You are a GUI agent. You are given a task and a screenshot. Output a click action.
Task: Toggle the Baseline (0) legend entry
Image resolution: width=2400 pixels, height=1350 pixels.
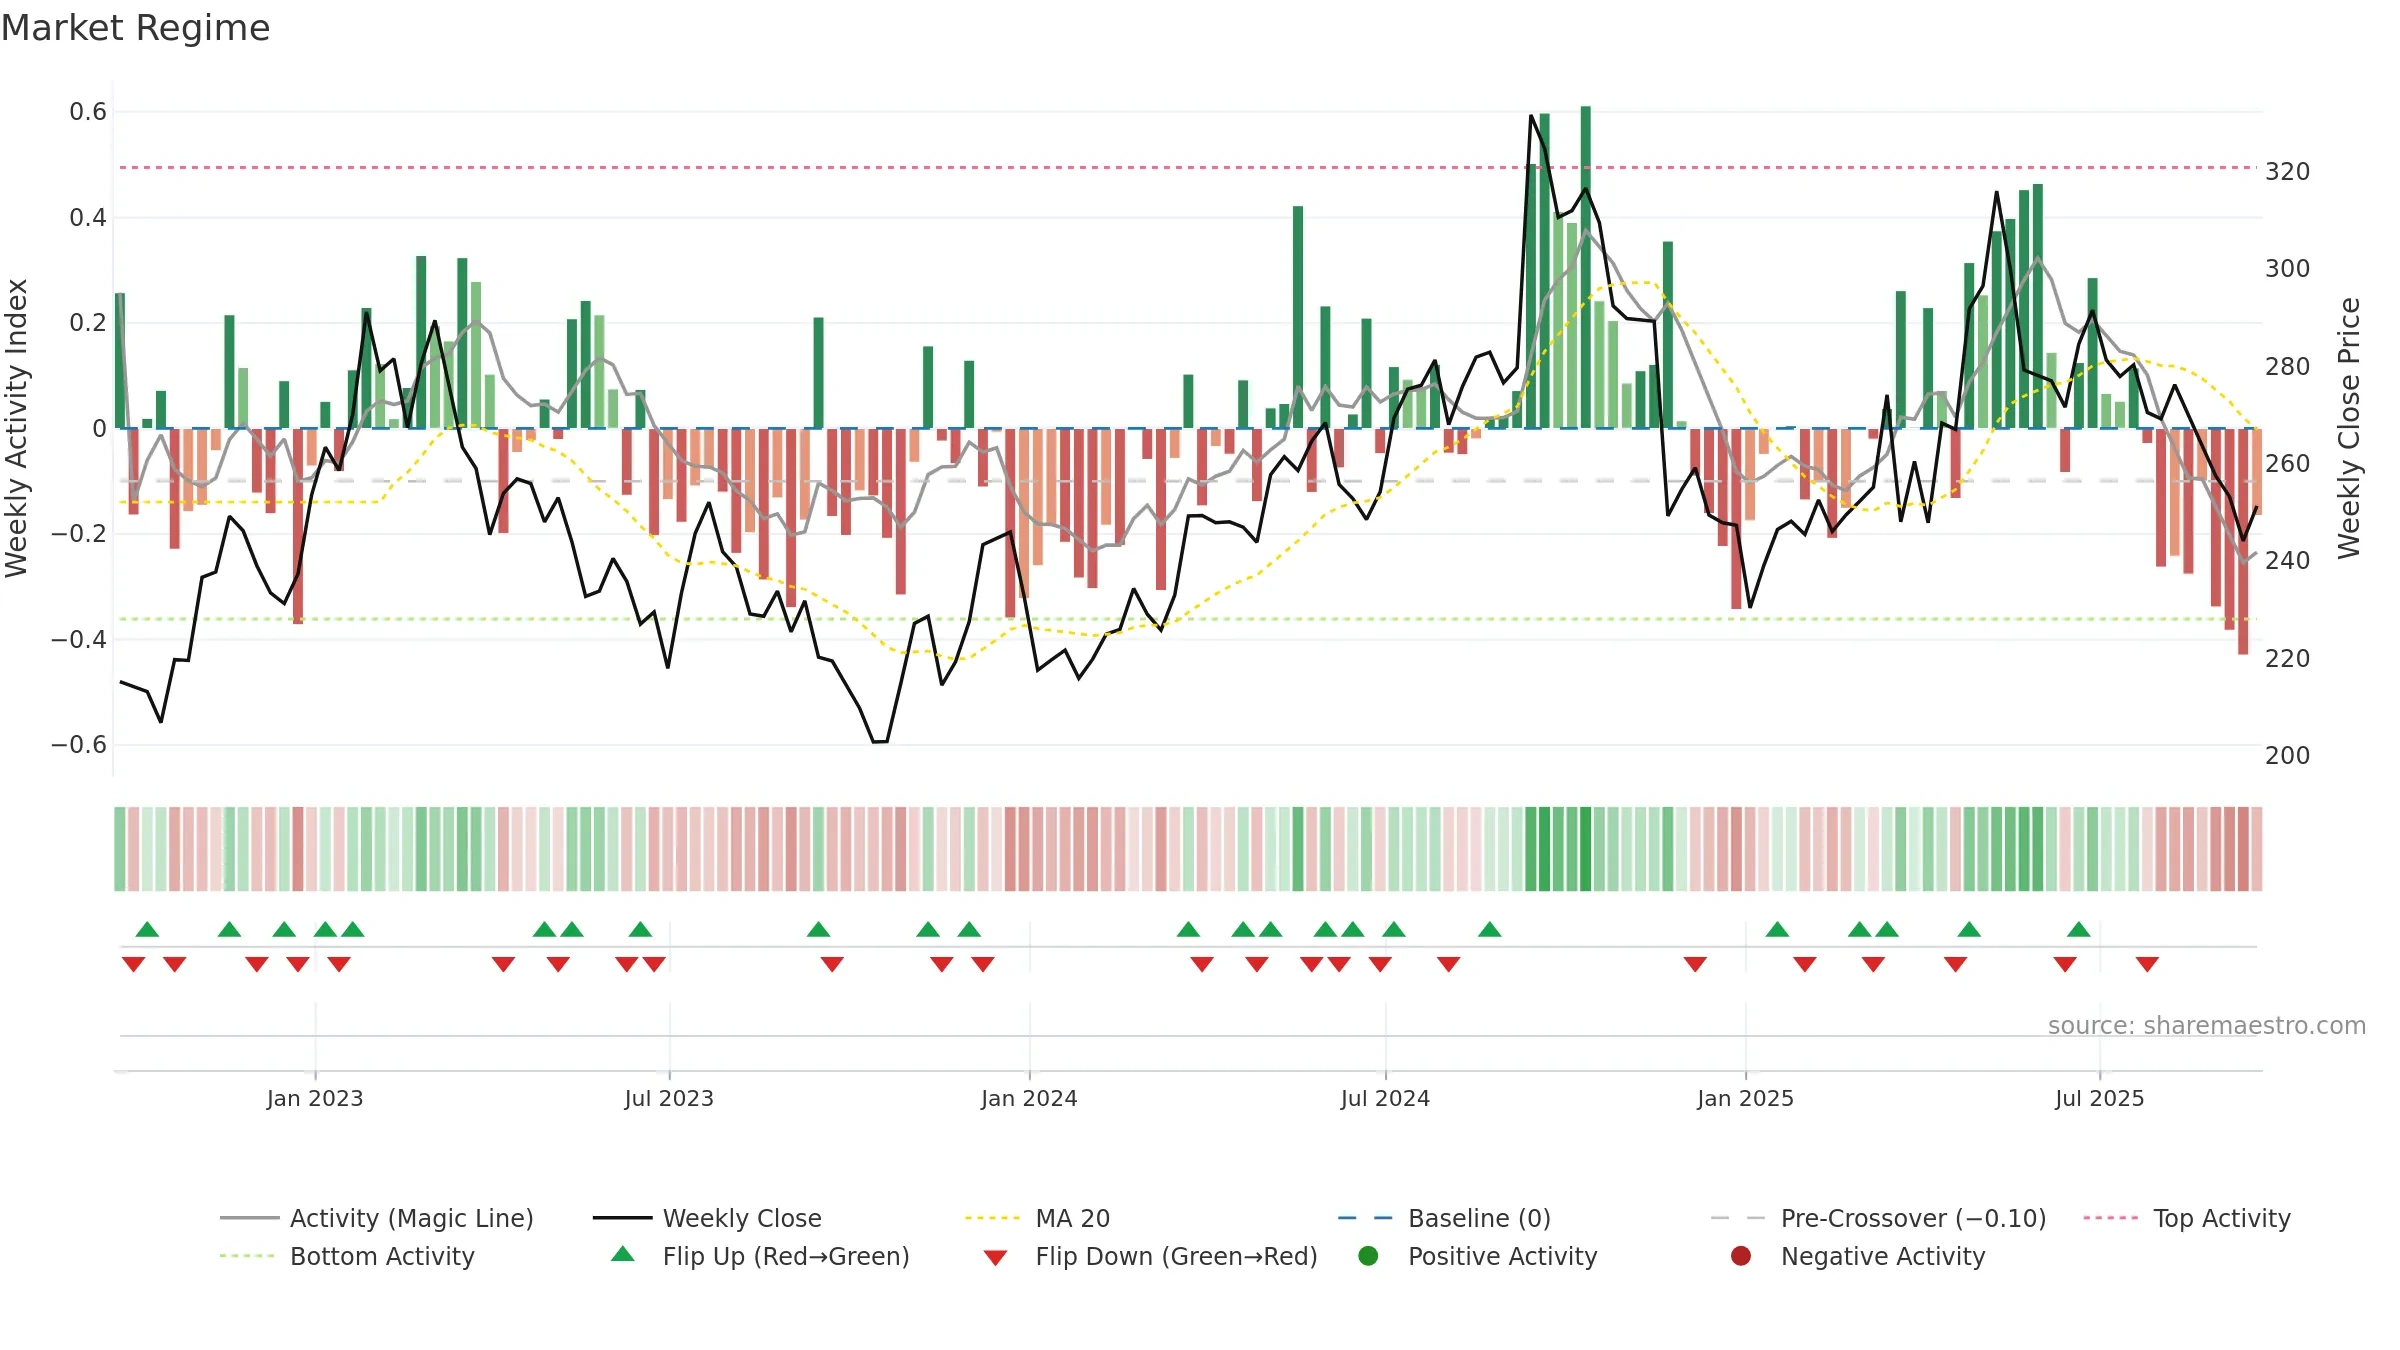(1444, 1218)
